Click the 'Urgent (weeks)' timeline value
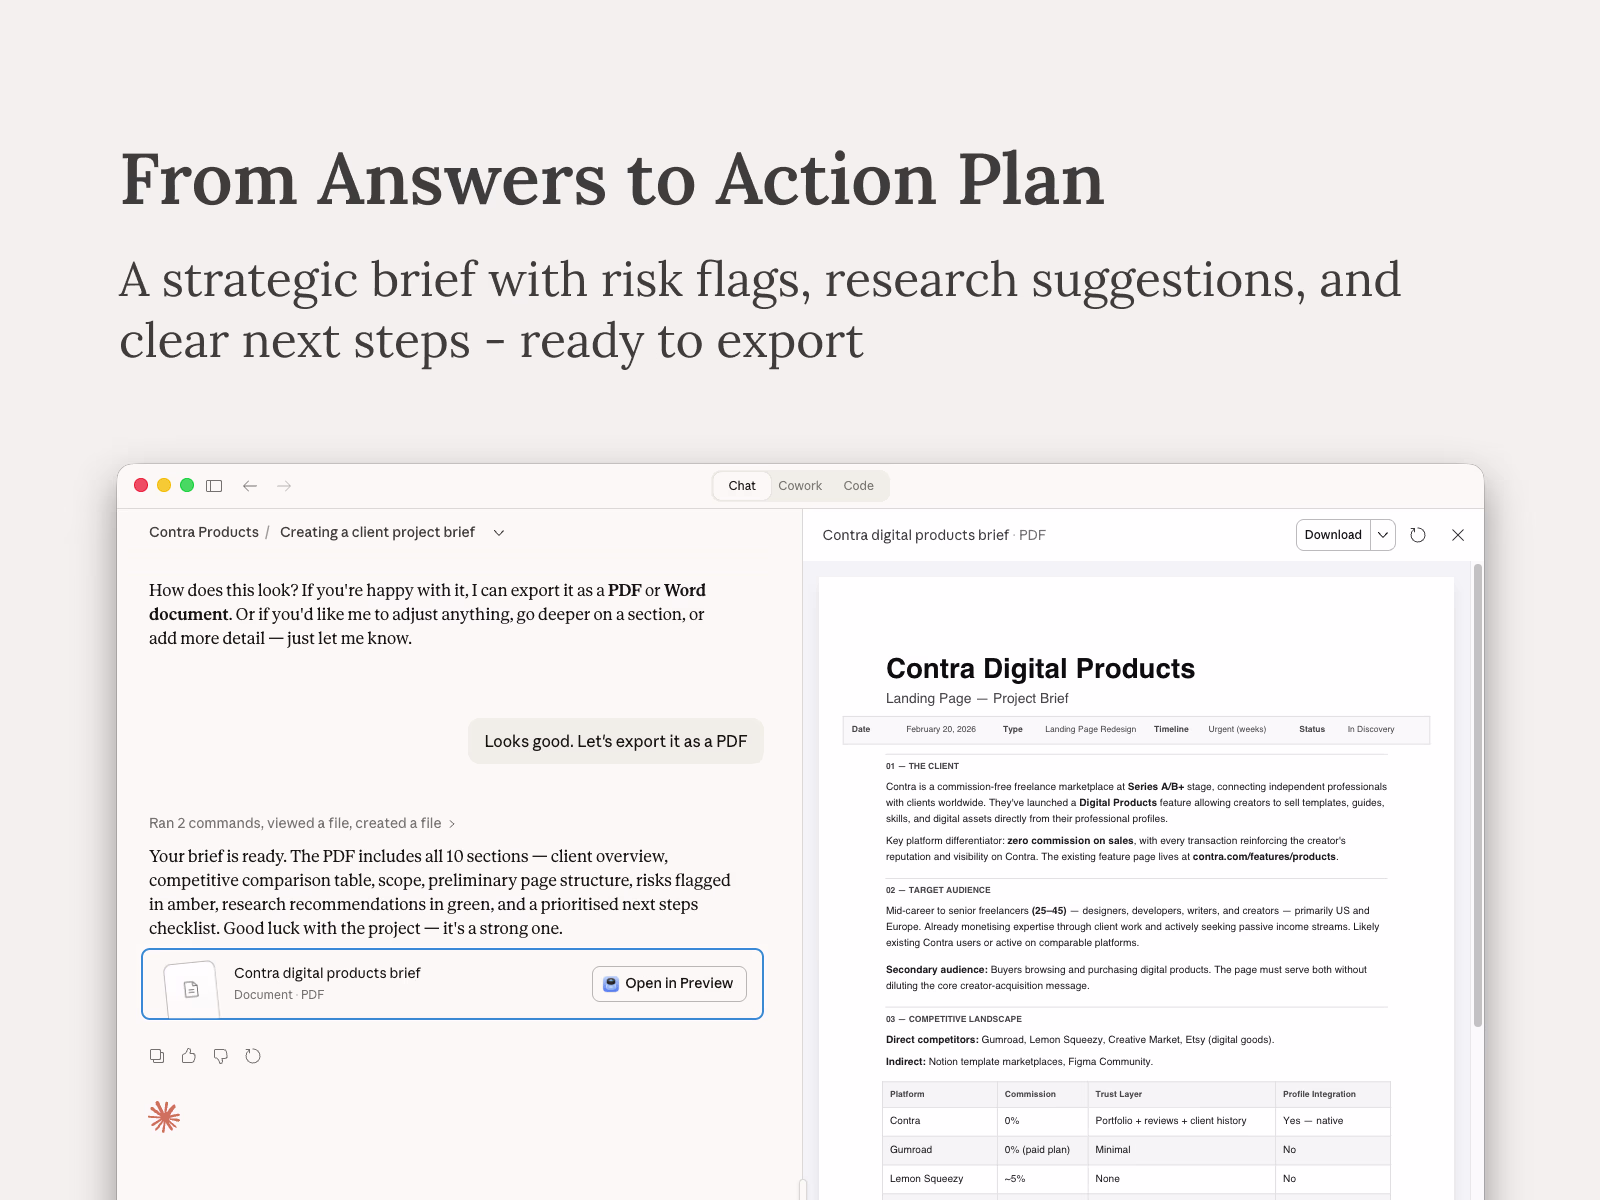This screenshot has height=1200, width=1600. pos(1237,729)
